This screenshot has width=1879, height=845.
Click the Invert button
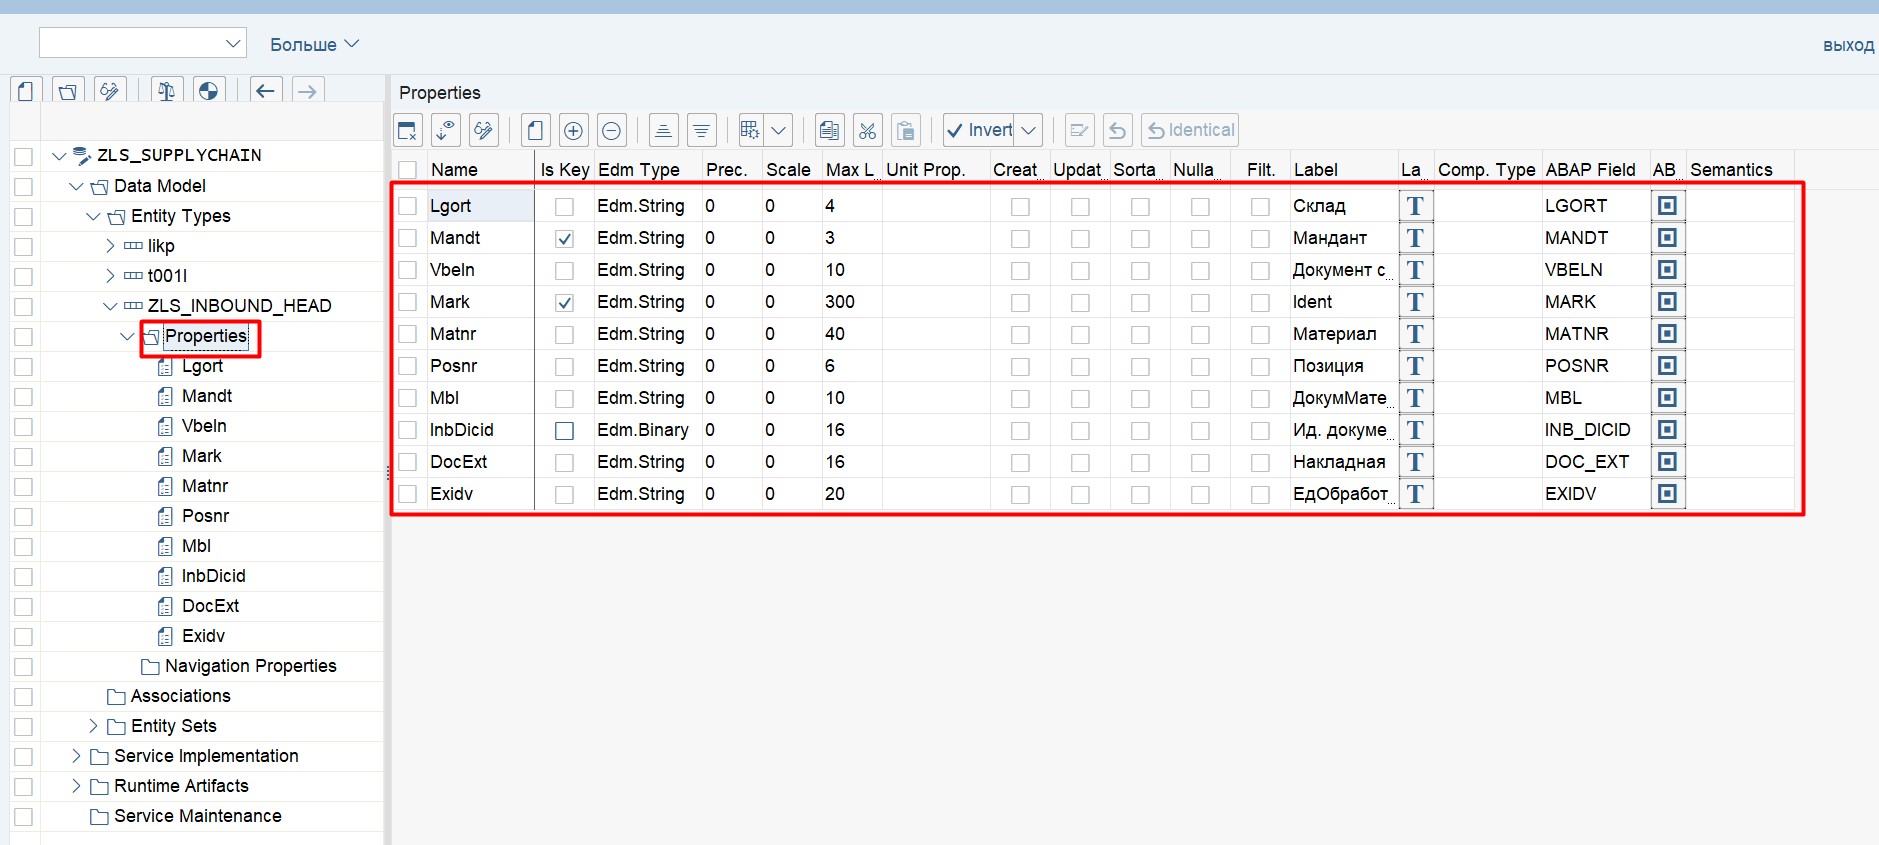pyautogui.click(x=979, y=130)
